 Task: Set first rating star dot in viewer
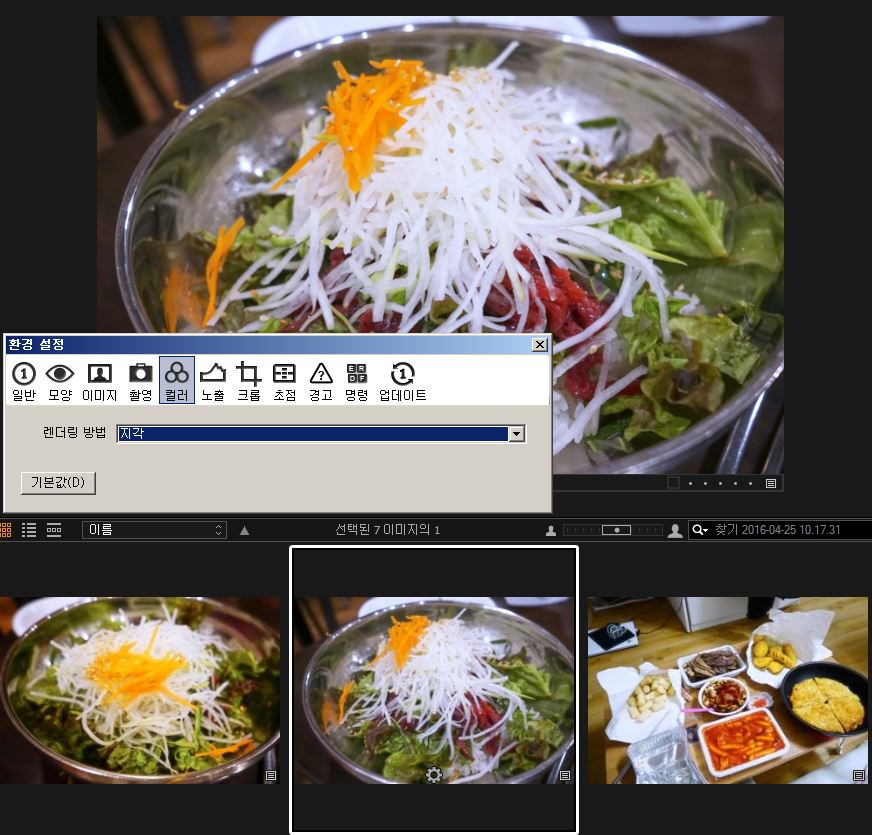(691, 483)
